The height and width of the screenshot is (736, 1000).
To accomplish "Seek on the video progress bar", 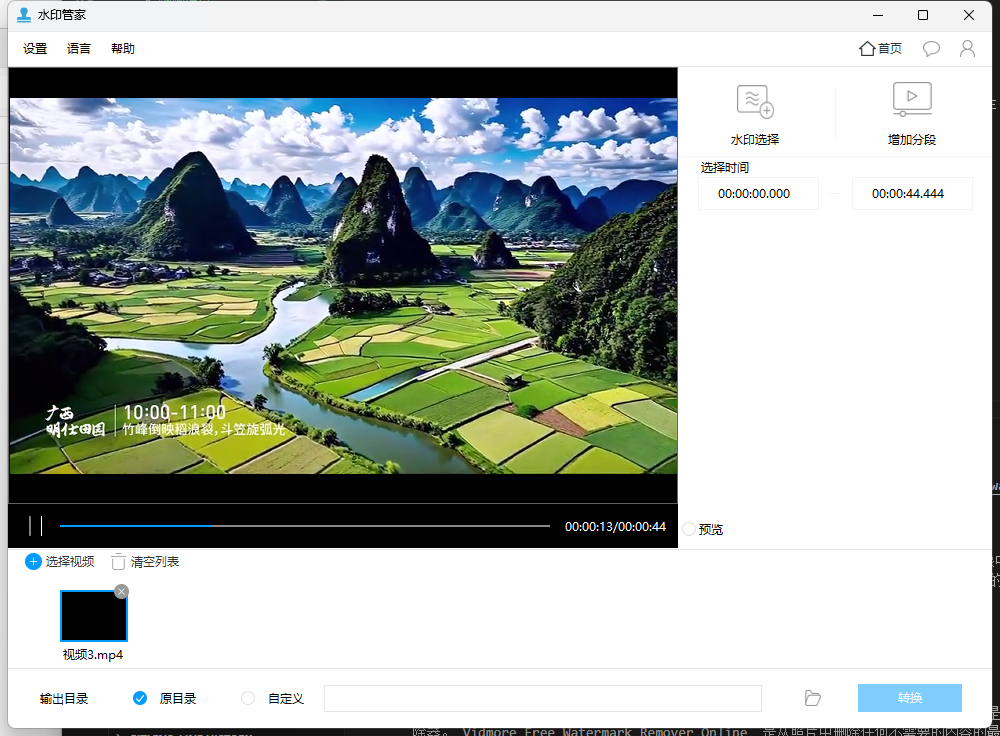I will [305, 526].
